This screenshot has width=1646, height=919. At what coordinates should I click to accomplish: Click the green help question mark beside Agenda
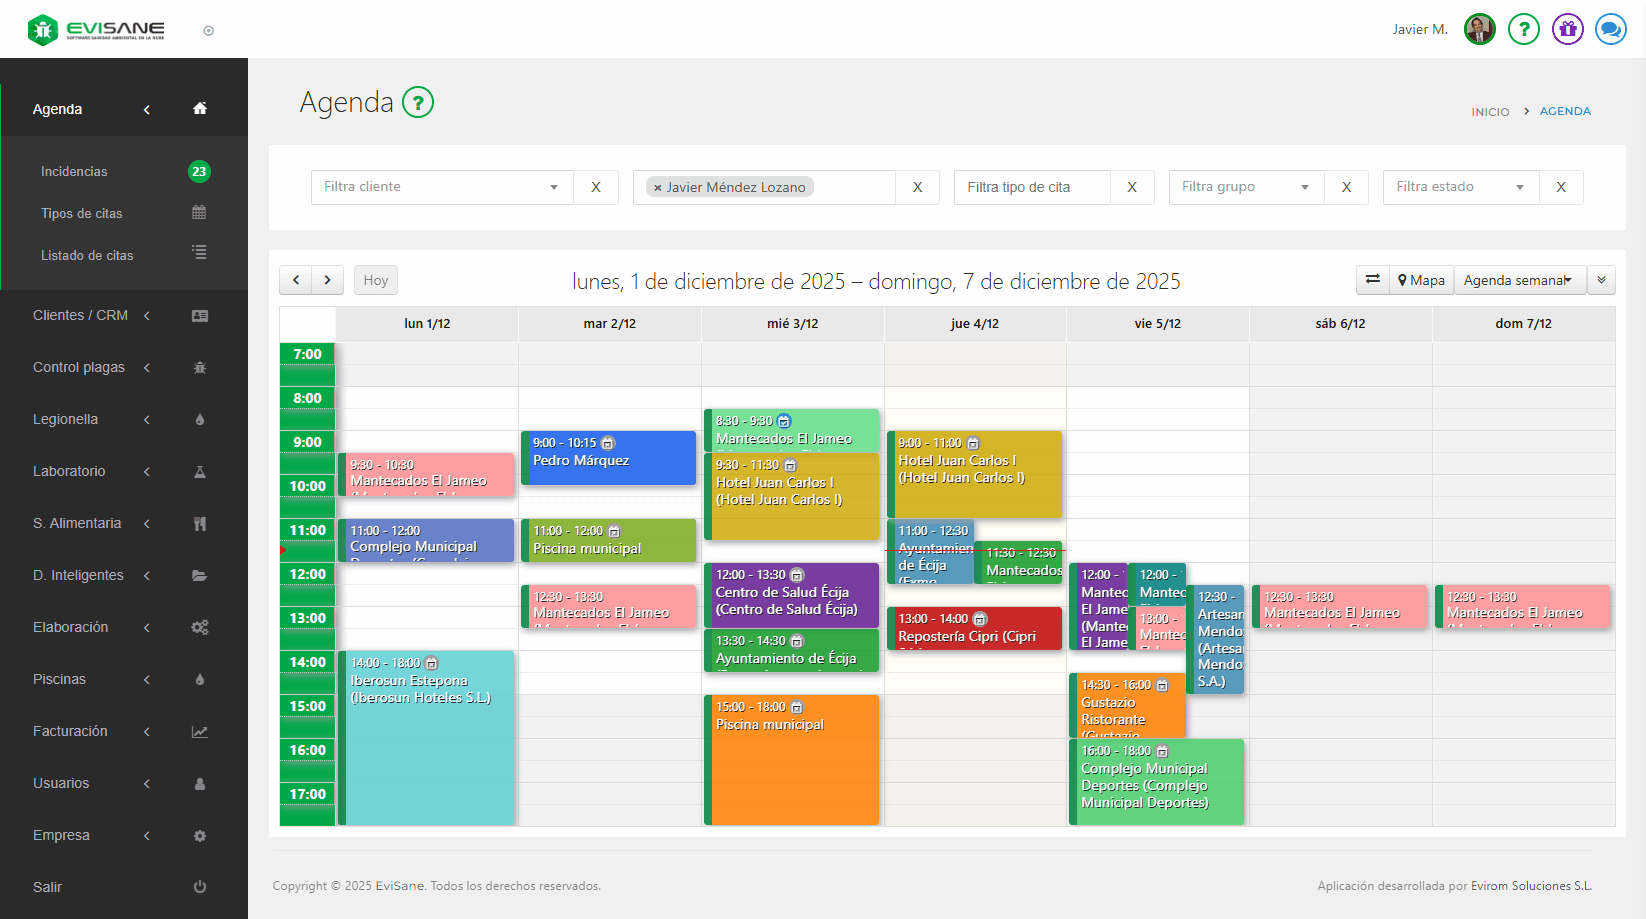(419, 102)
